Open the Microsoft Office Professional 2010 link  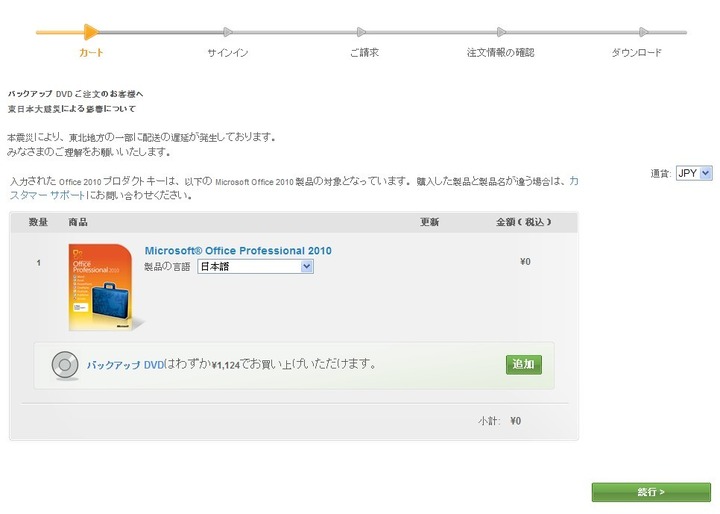(238, 251)
